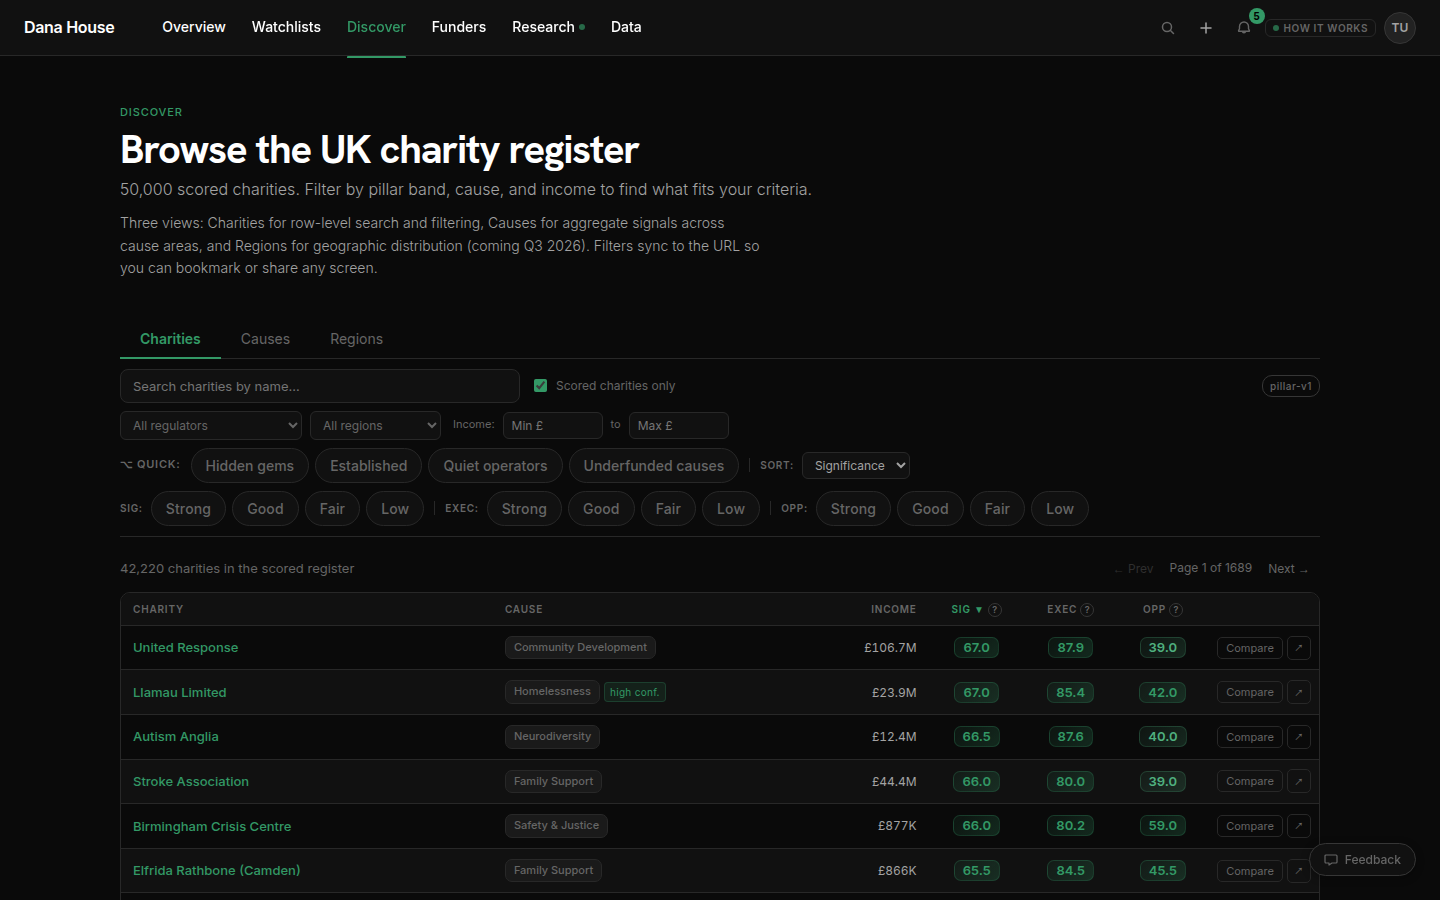The width and height of the screenshot is (1440, 900).
Task: Compare United Response charity
Action: click(x=1250, y=648)
